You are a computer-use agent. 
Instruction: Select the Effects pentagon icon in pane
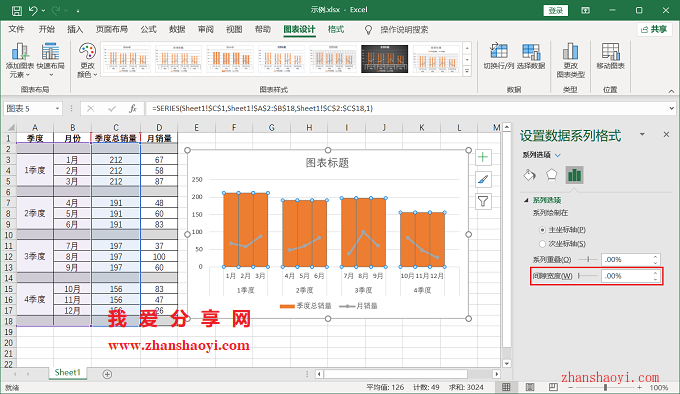552,175
